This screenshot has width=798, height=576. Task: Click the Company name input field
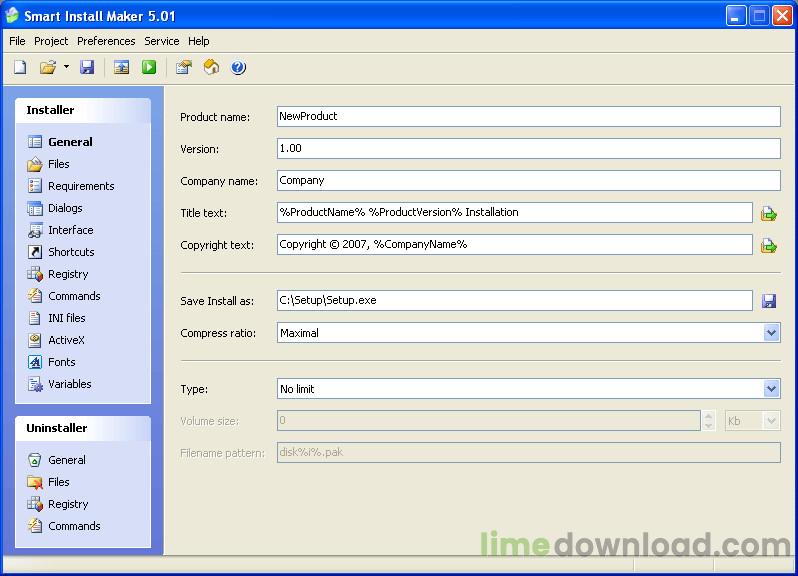pyautogui.click(x=528, y=181)
